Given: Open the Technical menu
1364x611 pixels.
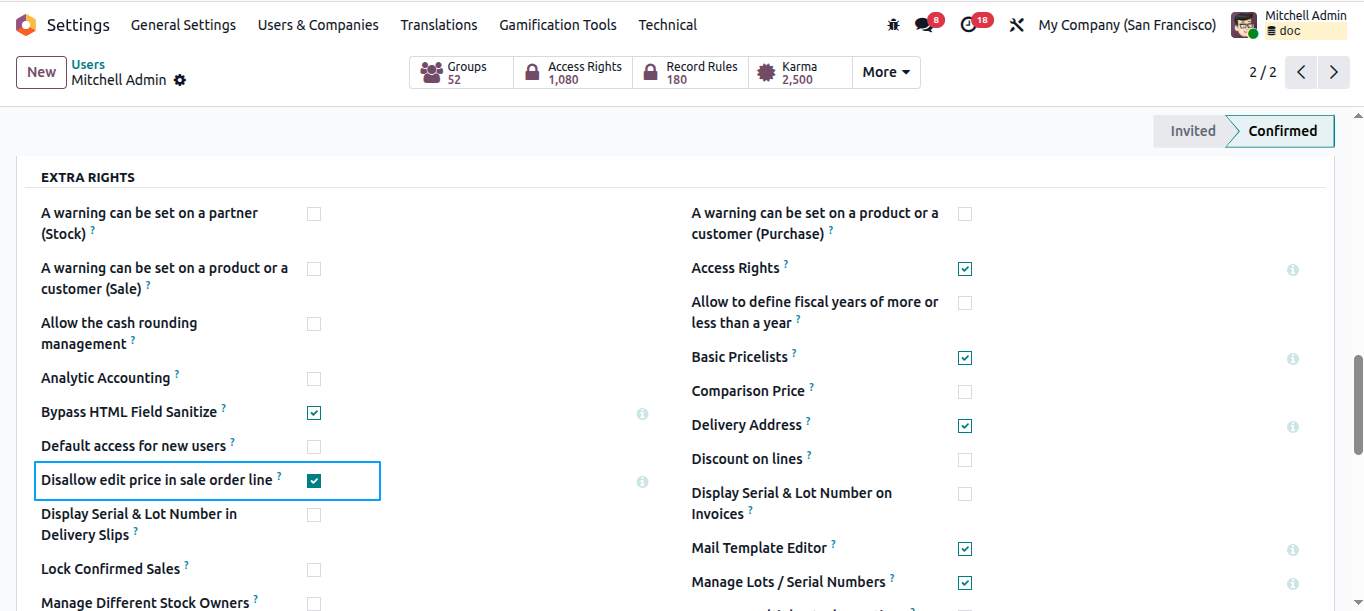Looking at the screenshot, I should pos(668,25).
